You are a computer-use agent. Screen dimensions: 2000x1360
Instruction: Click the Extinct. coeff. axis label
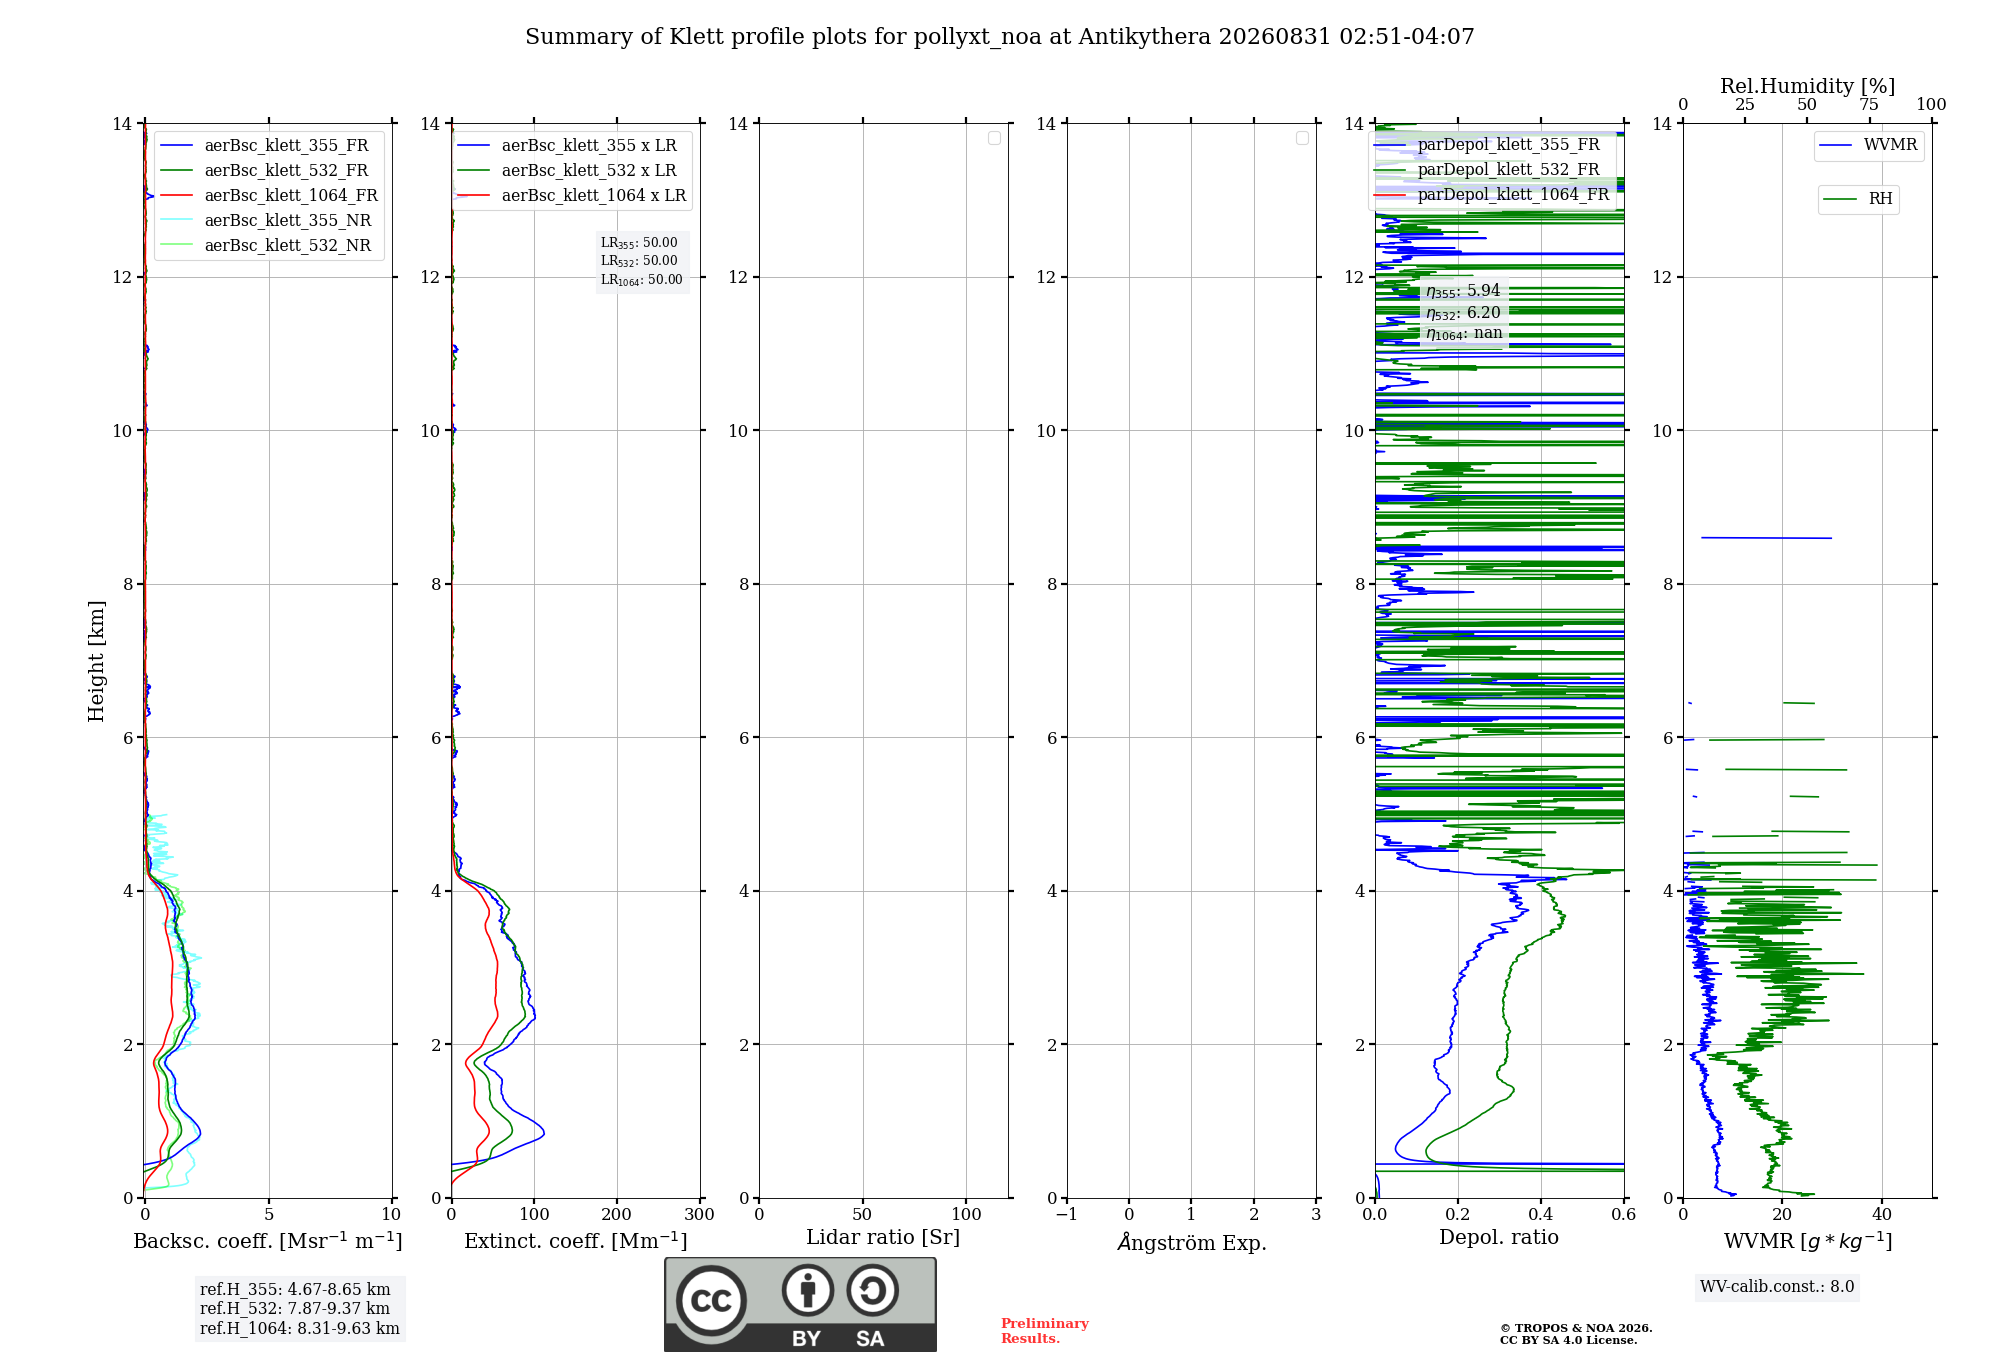(576, 1241)
